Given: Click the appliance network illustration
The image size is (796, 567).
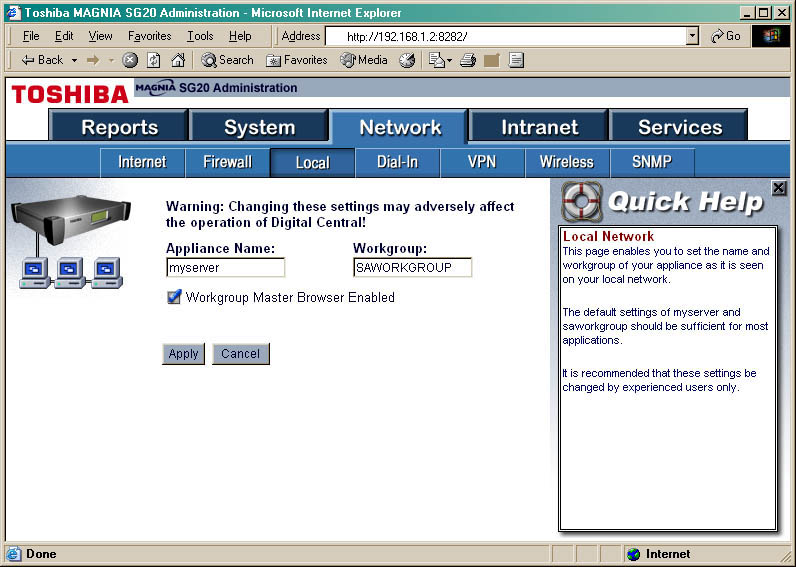Looking at the screenshot, I should 71,242.
